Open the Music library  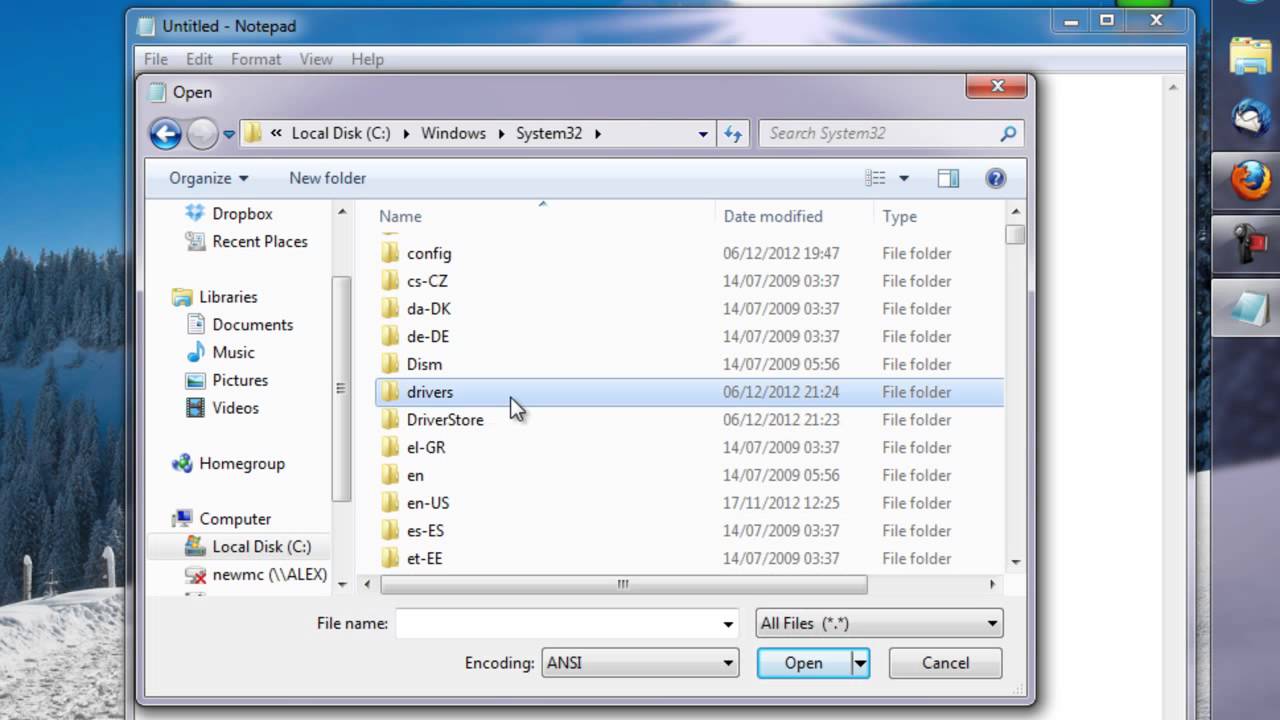click(220, 352)
